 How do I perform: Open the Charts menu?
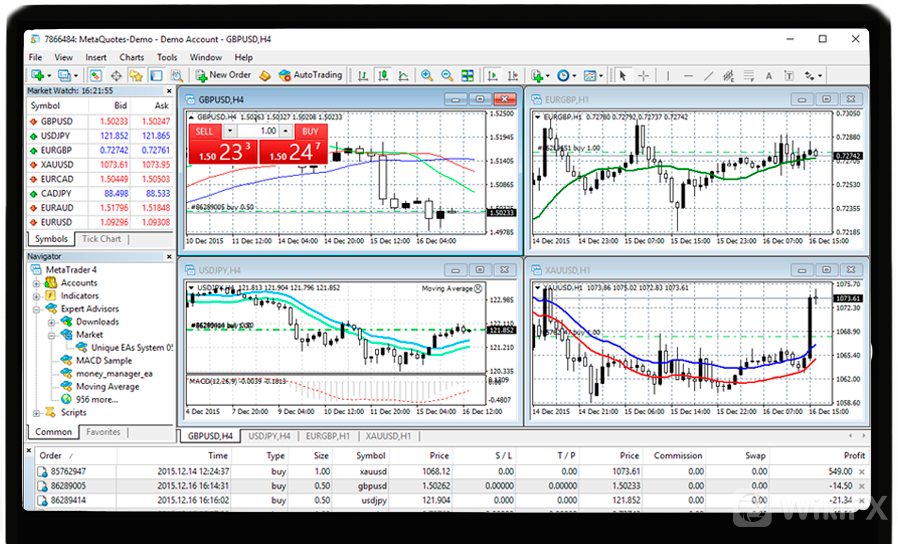click(132, 57)
